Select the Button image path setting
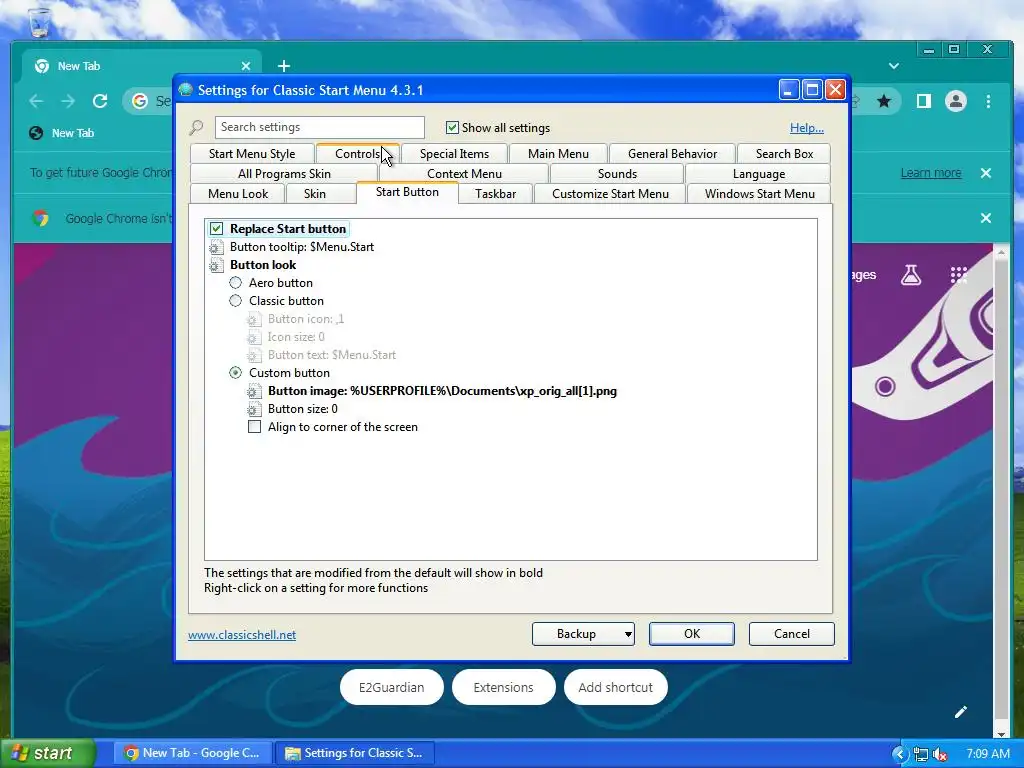Viewport: 1024px width, 768px height. tap(442, 391)
